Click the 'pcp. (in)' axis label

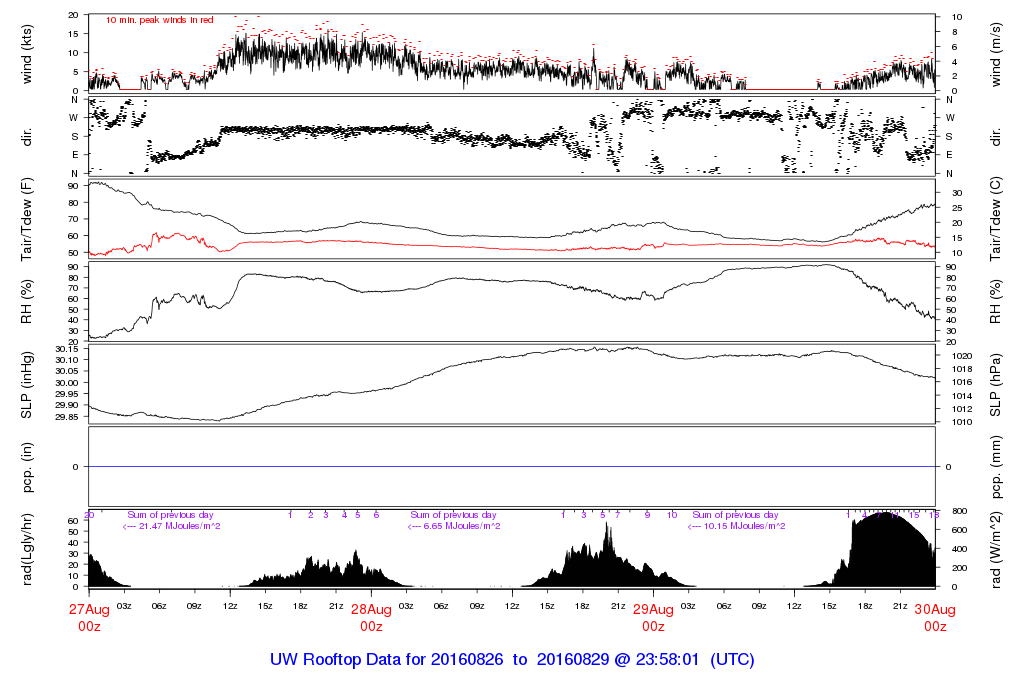click(x=27, y=467)
